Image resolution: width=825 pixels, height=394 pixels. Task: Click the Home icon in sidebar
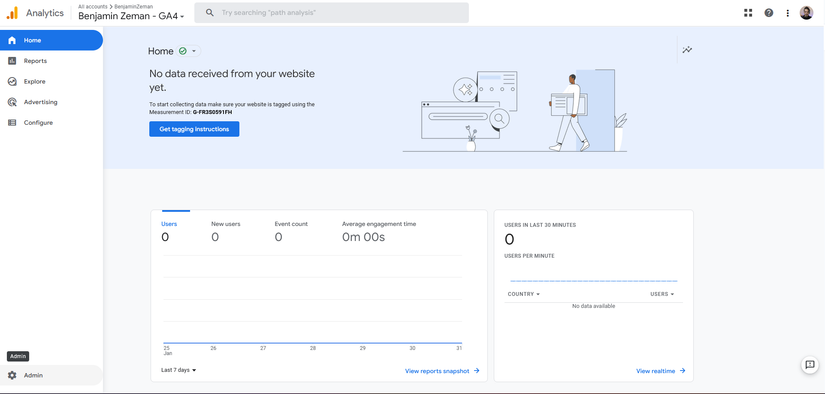(12, 41)
